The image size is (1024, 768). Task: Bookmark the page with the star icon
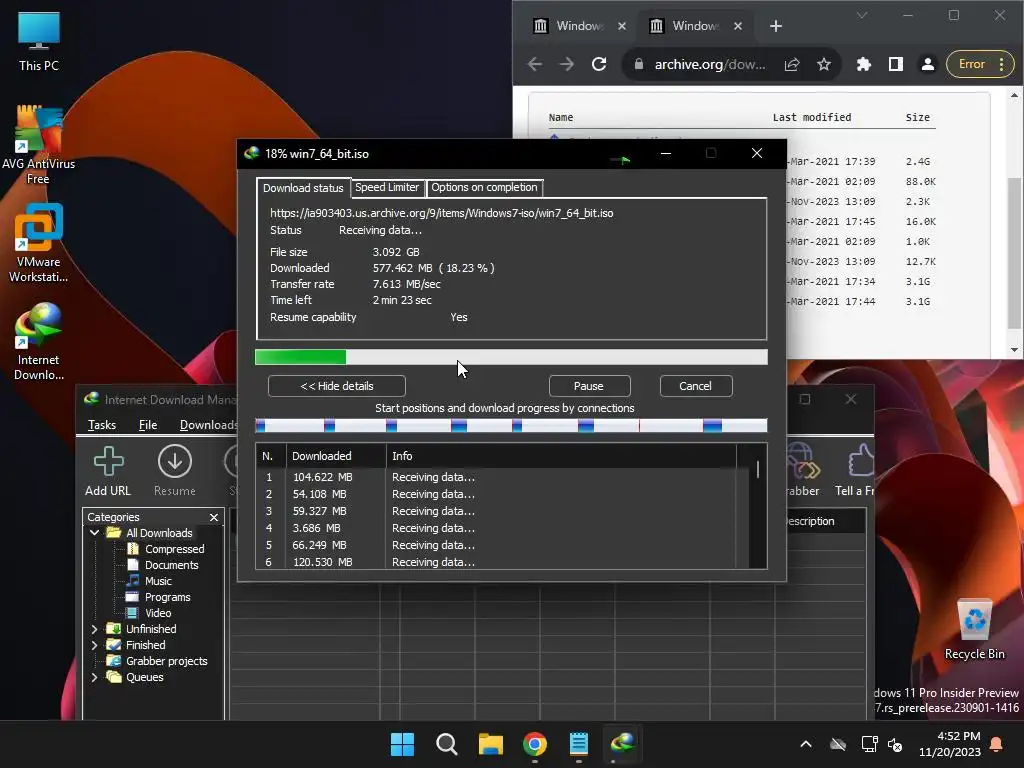tap(824, 64)
